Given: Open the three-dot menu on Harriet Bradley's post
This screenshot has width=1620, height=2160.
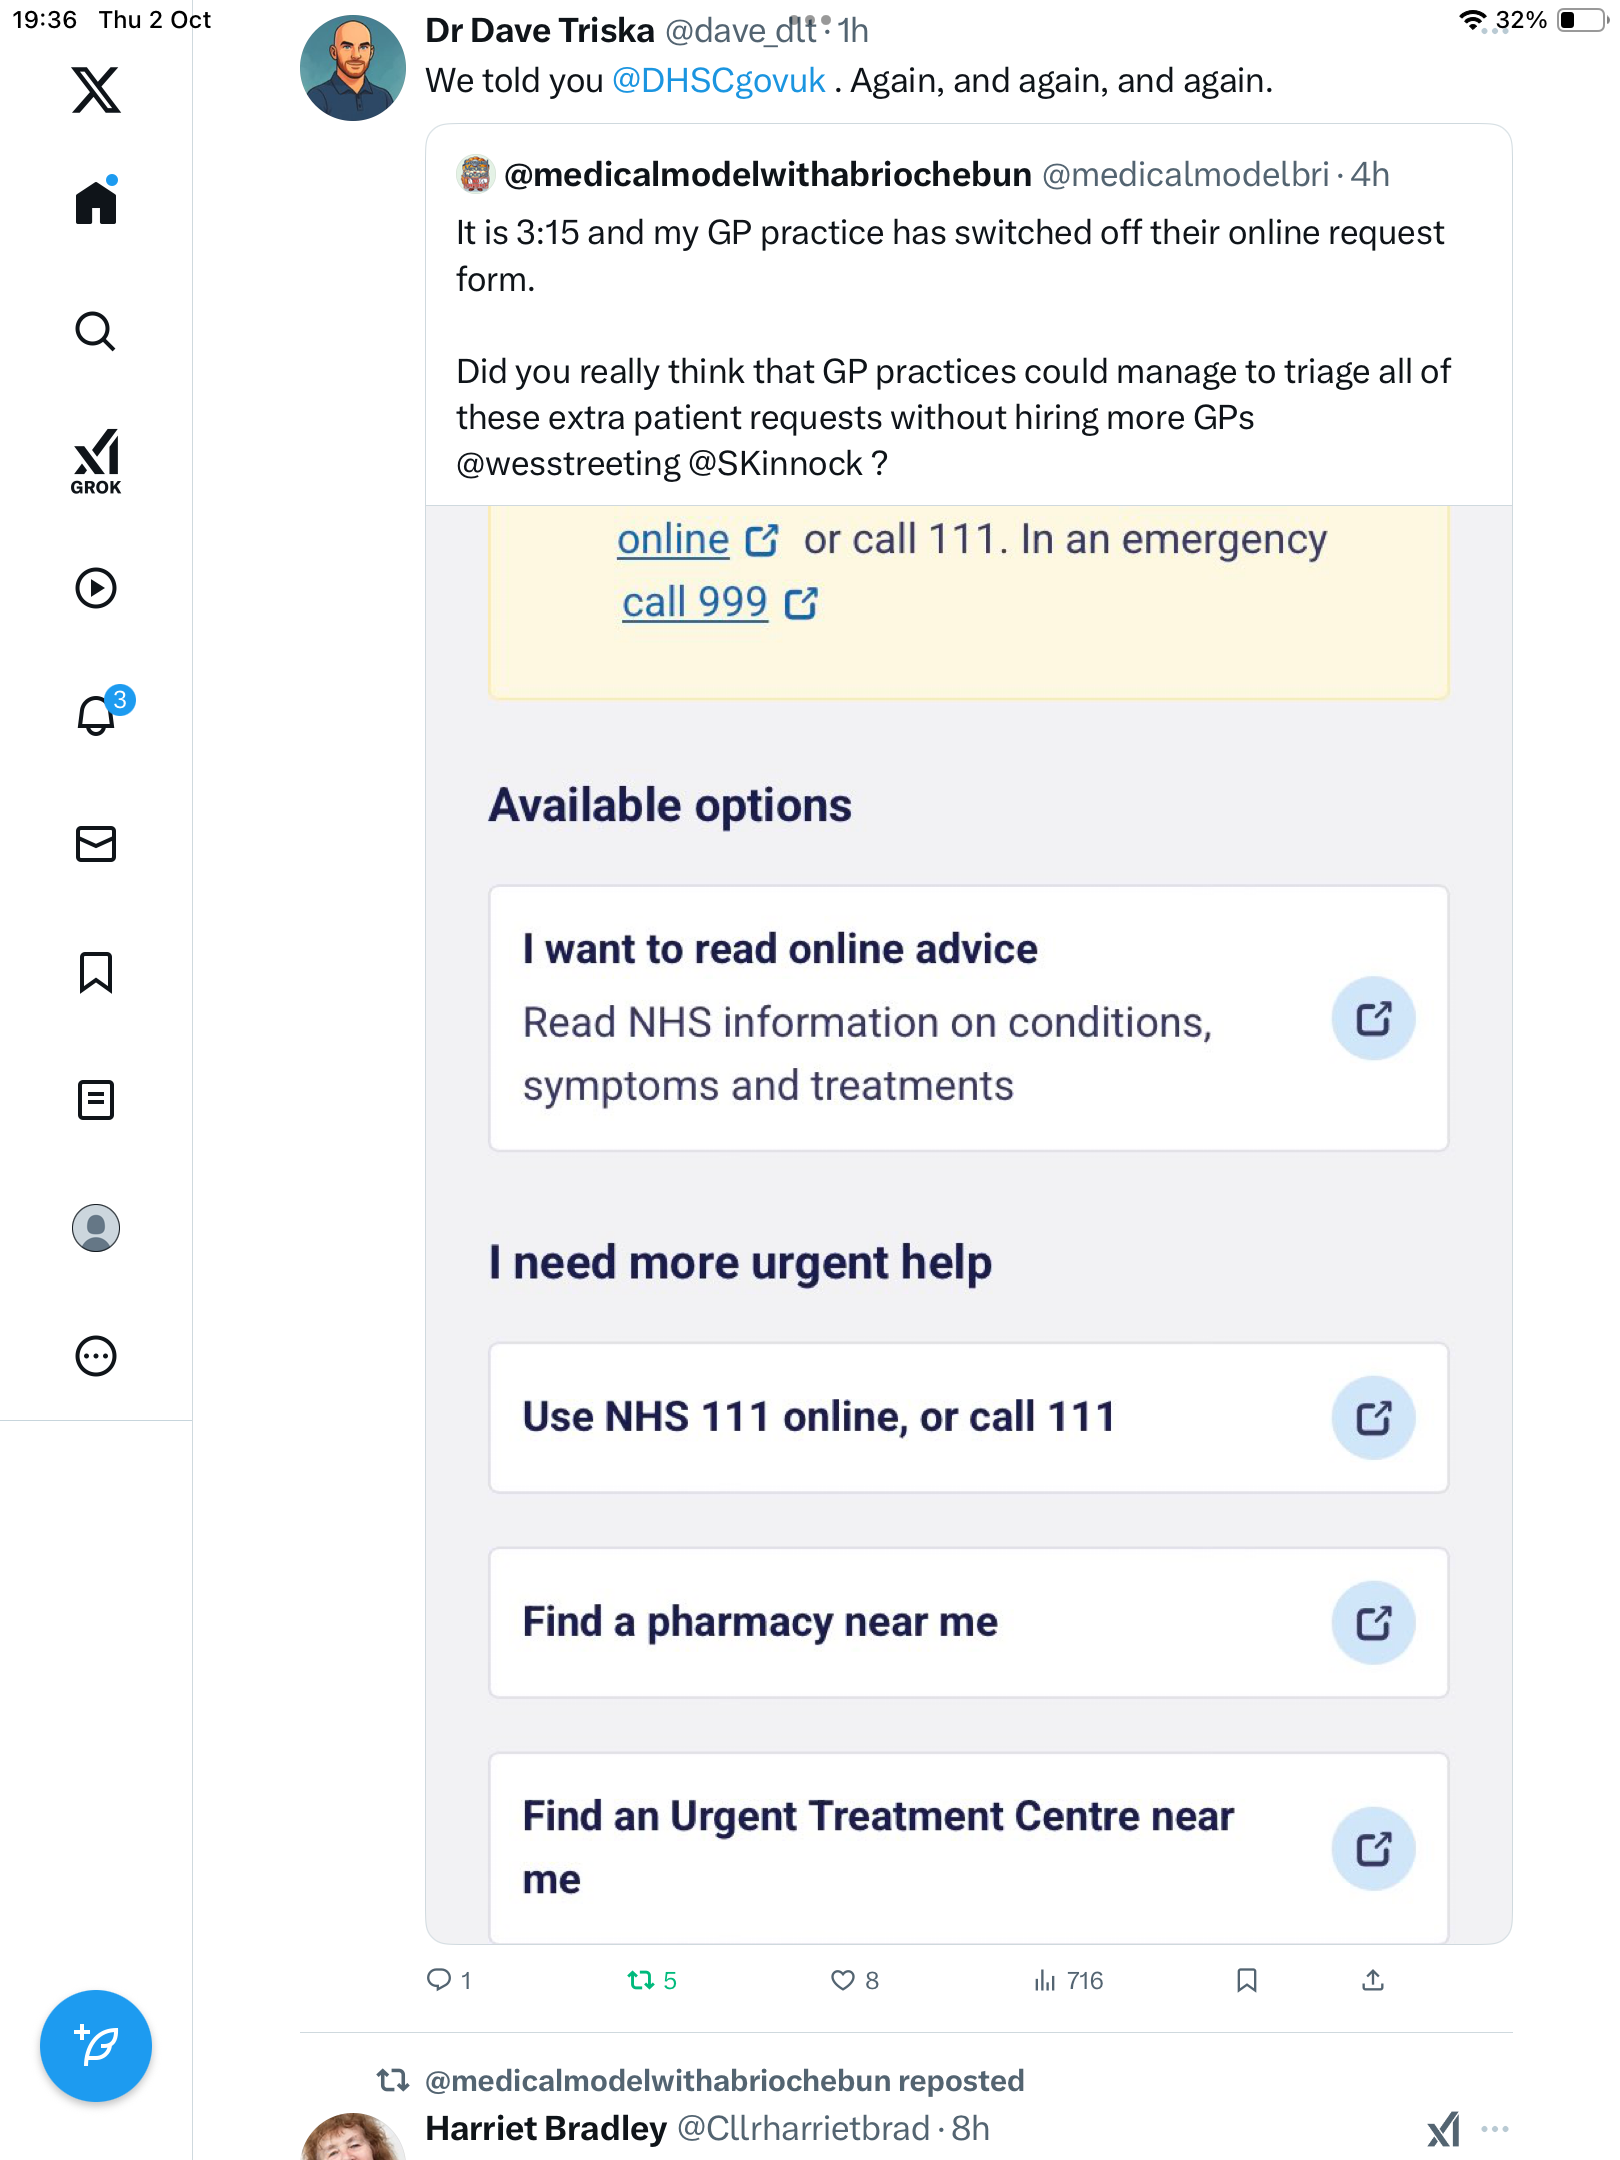Looking at the screenshot, I should 1494,2129.
